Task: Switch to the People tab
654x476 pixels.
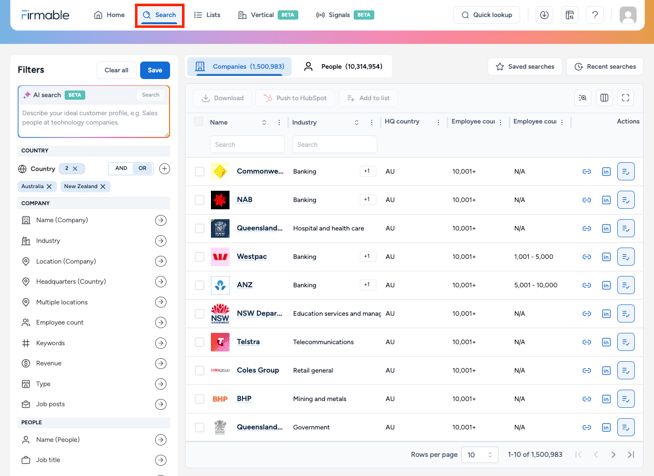Action: coord(343,66)
